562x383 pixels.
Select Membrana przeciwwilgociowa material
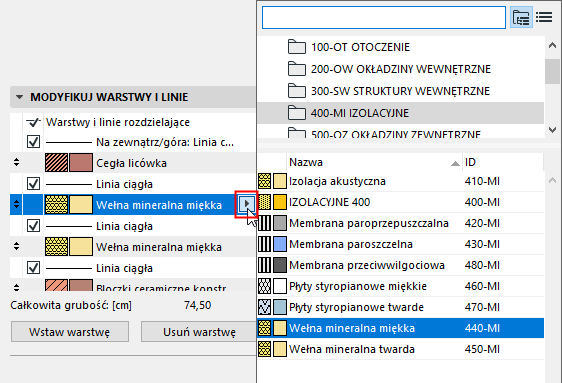(x=401, y=265)
